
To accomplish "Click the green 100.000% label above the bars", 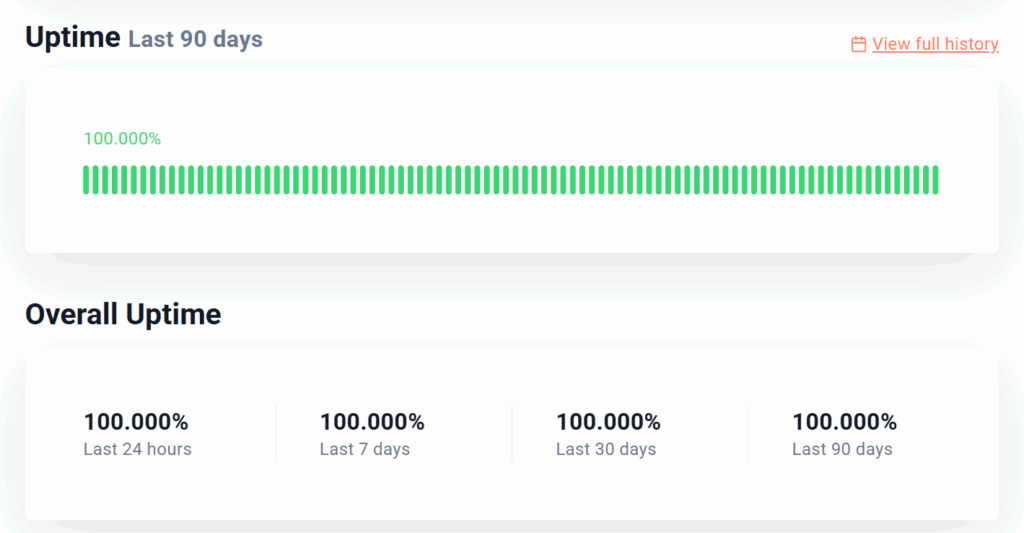I will 122,139.
